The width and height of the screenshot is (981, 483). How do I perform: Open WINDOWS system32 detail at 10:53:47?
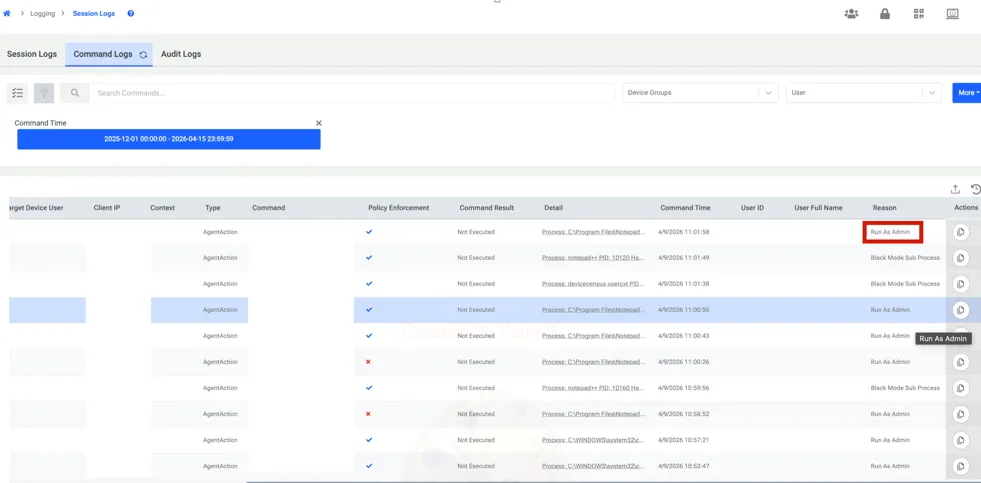[593, 465]
